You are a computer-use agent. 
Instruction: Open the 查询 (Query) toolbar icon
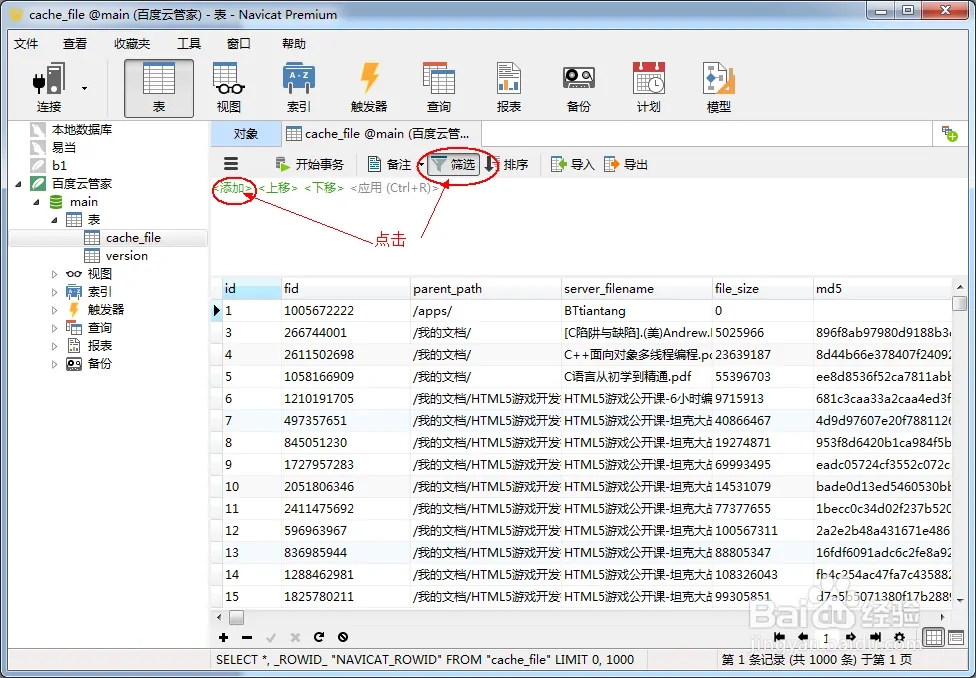tap(439, 87)
